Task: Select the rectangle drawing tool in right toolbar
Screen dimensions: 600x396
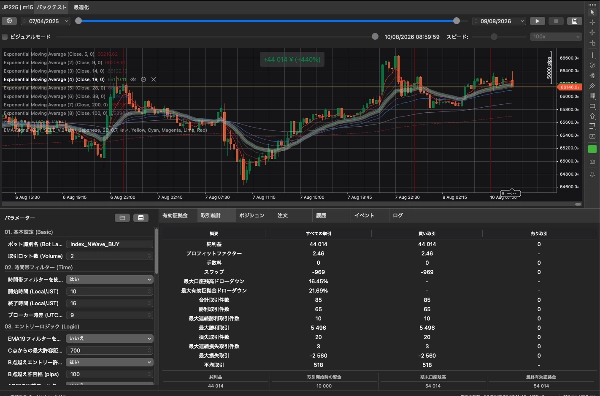Action: tap(592, 106)
